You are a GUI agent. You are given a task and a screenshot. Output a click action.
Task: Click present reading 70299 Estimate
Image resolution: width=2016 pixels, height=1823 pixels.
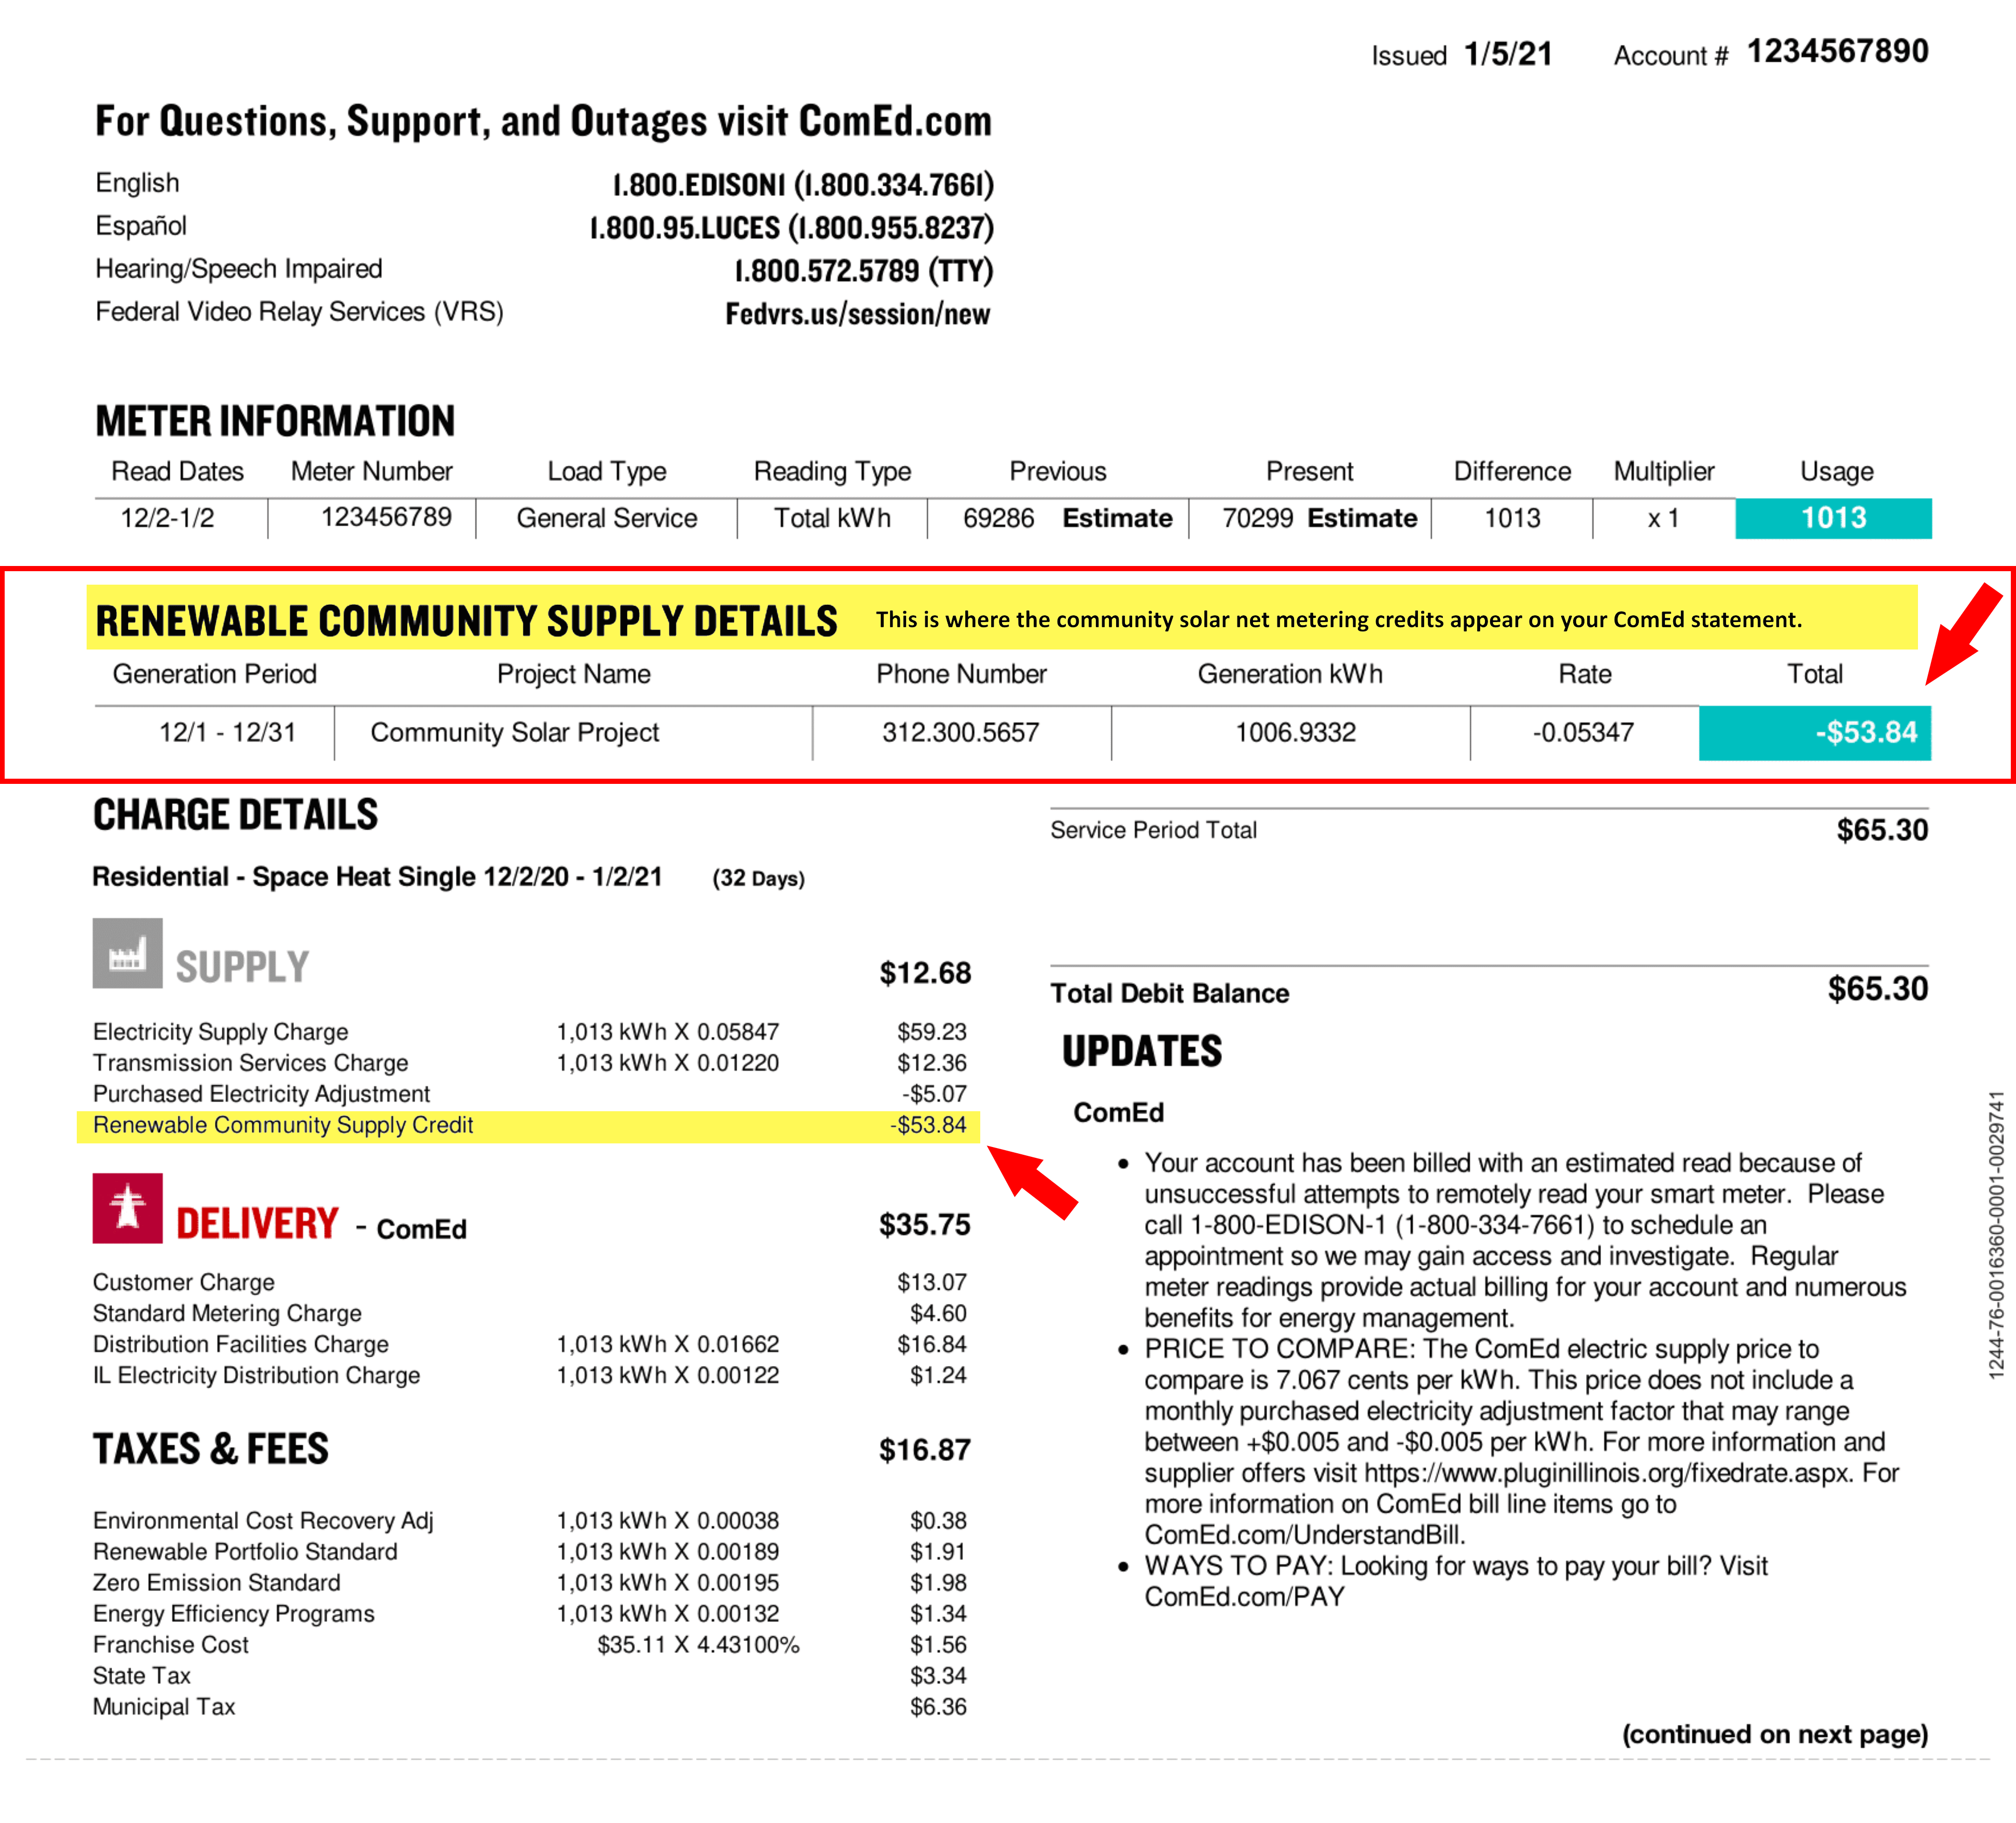(1319, 518)
